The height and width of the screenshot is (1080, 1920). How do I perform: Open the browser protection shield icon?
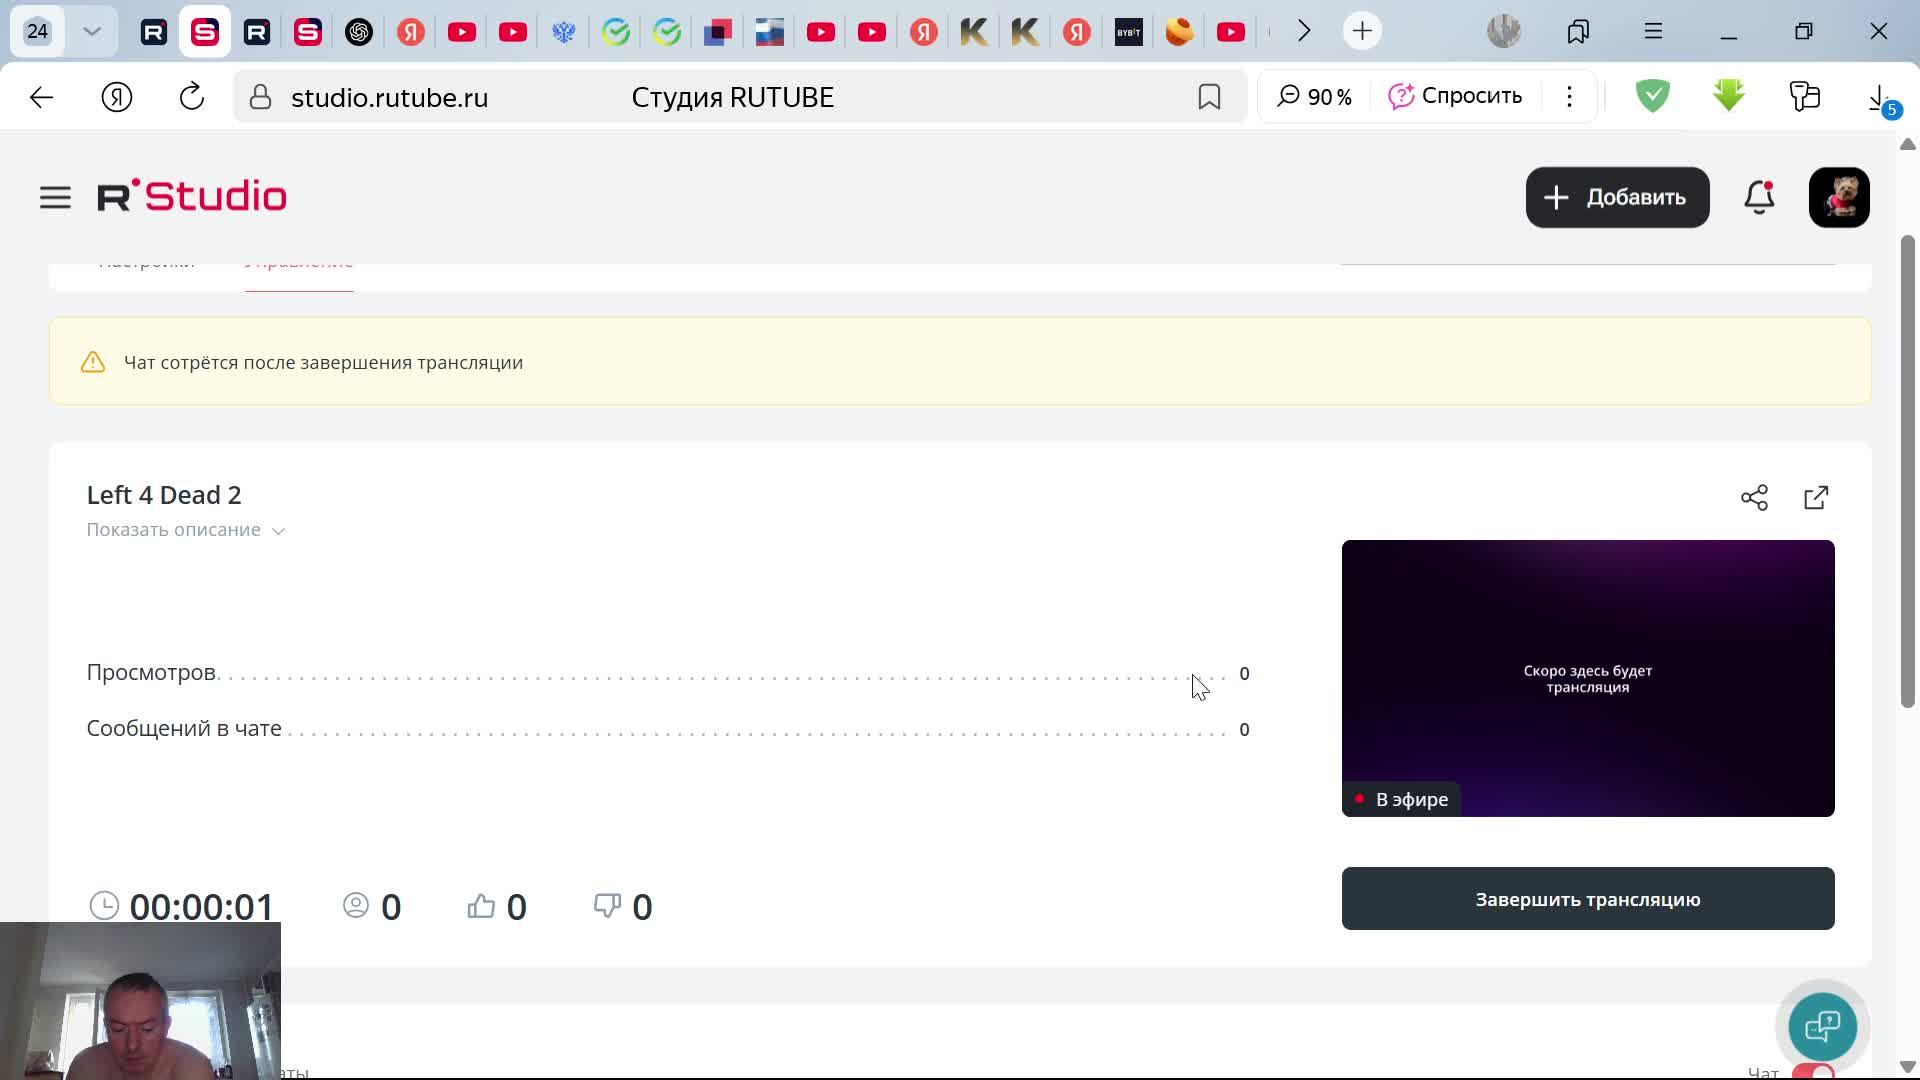[1652, 97]
